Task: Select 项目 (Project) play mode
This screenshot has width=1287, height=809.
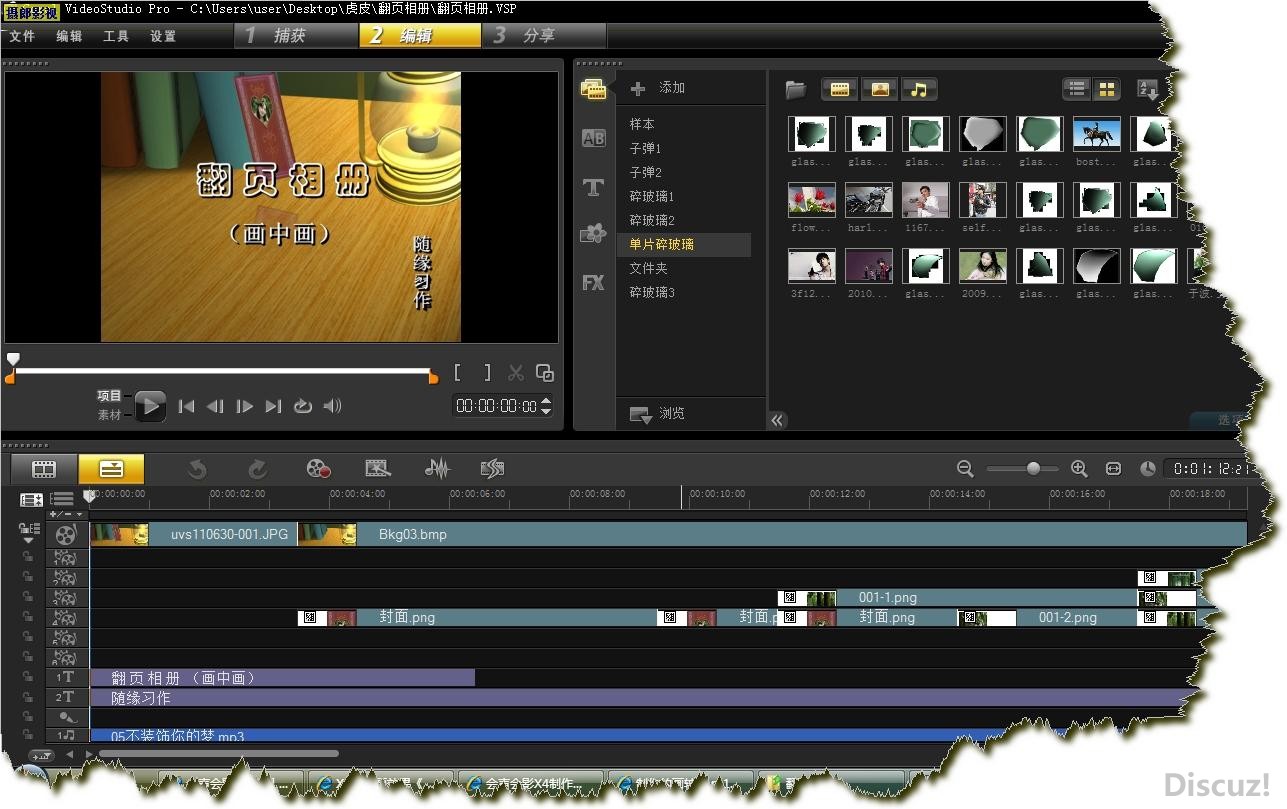Action: [109, 395]
